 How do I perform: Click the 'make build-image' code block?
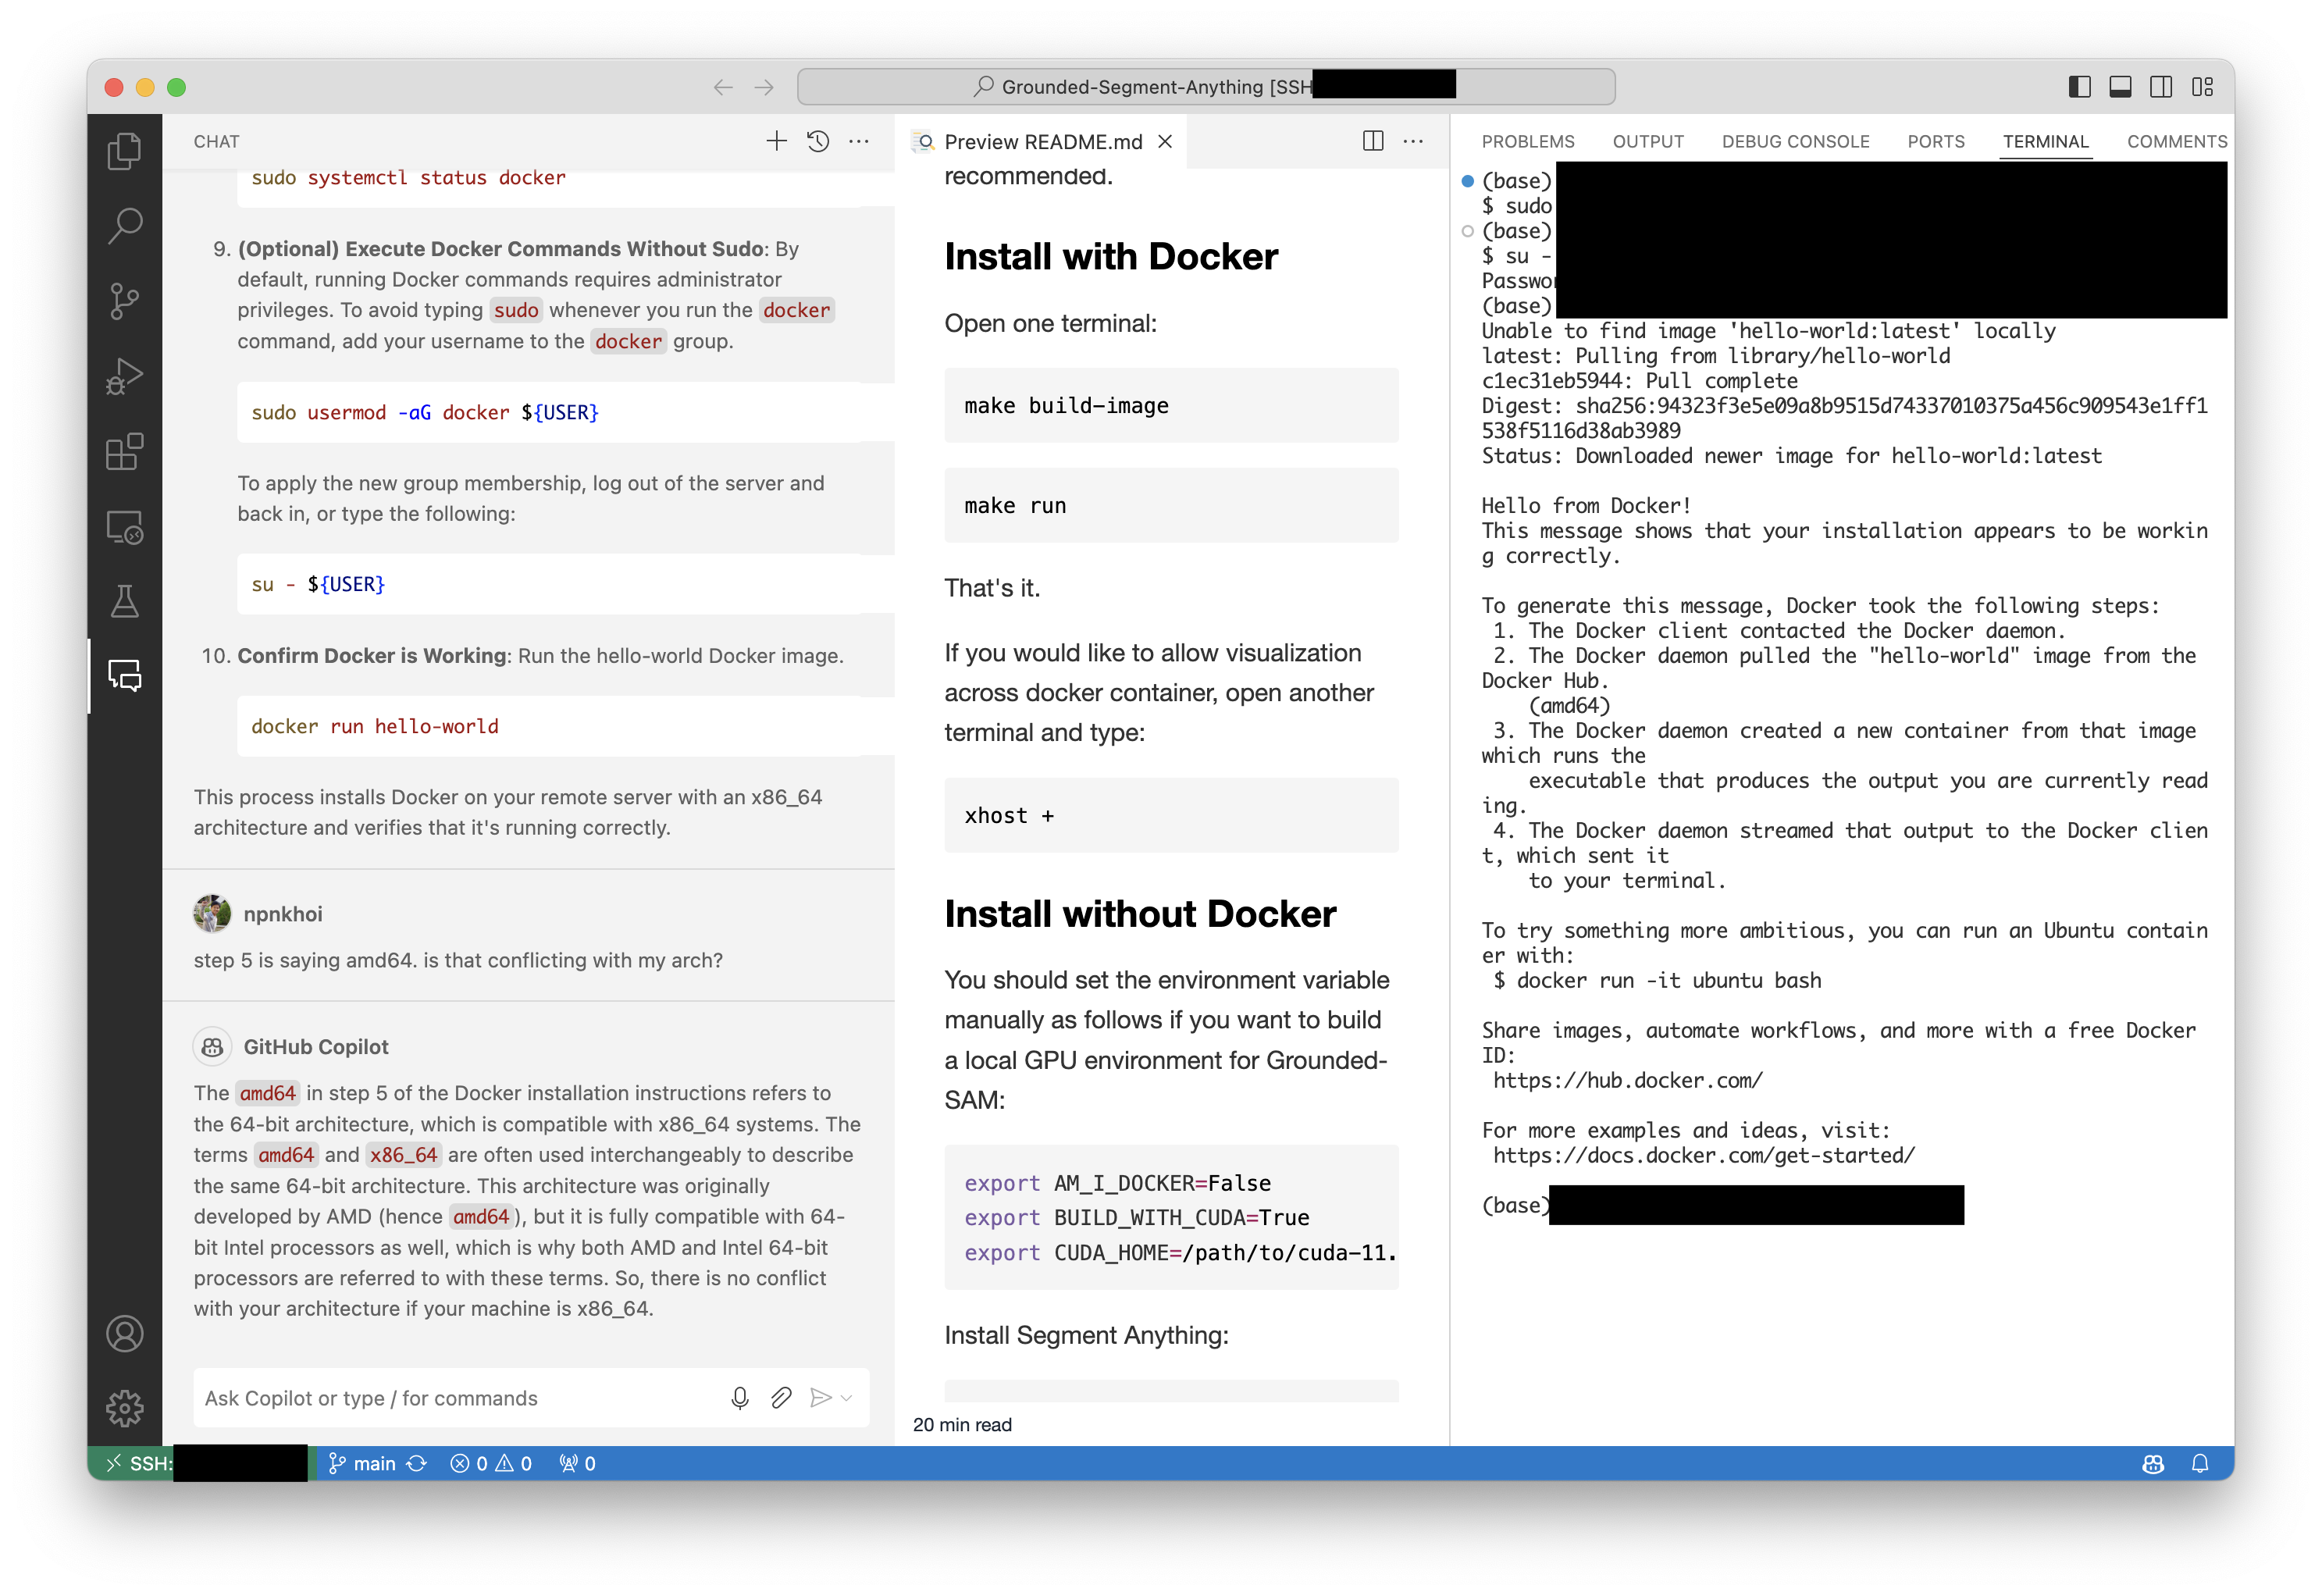pyautogui.click(x=1170, y=405)
